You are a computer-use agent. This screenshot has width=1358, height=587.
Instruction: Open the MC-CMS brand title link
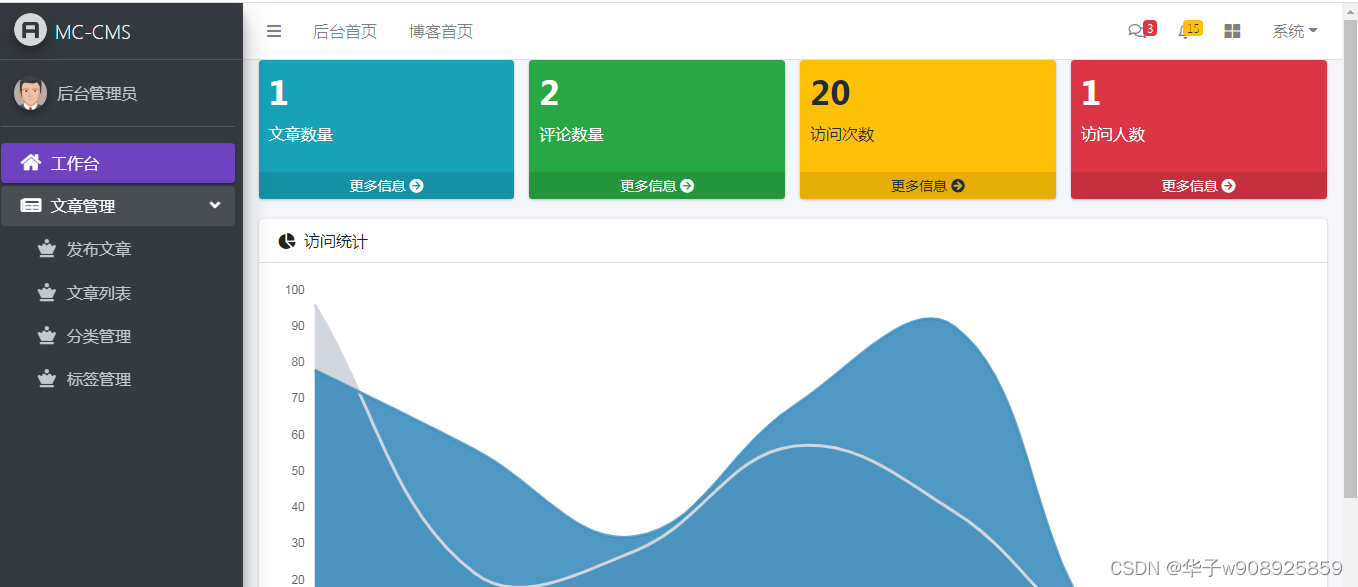[93, 32]
